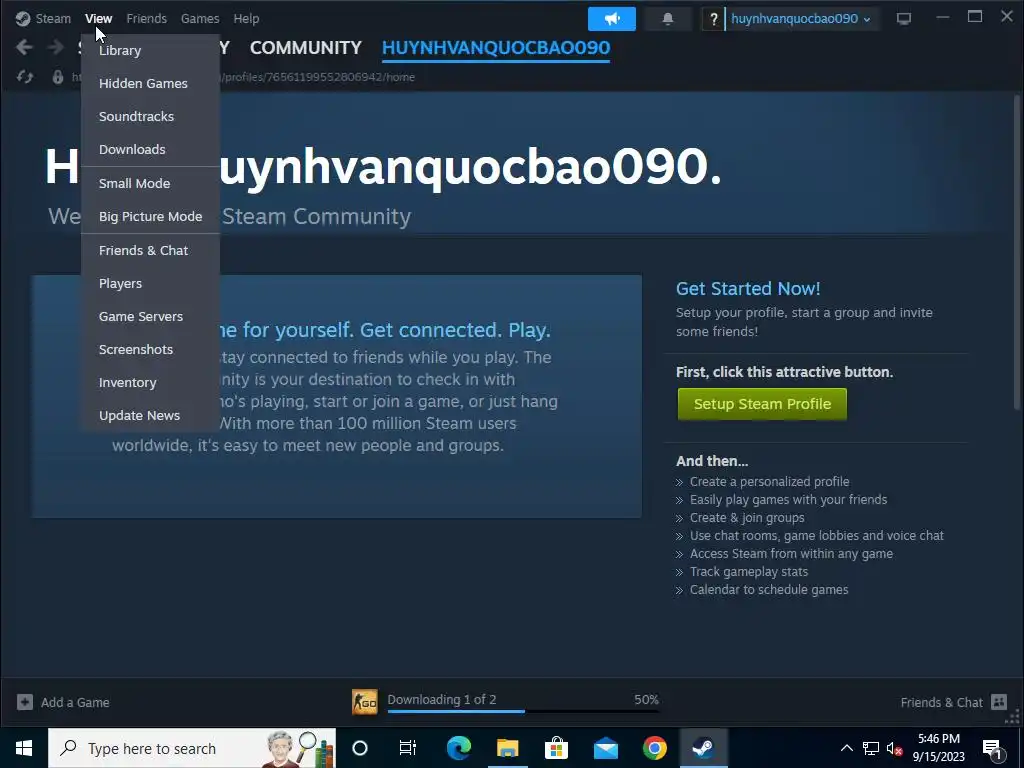Choose Downloads in View menu
Viewport: 1024px width, 768px height.
click(x=150, y=149)
